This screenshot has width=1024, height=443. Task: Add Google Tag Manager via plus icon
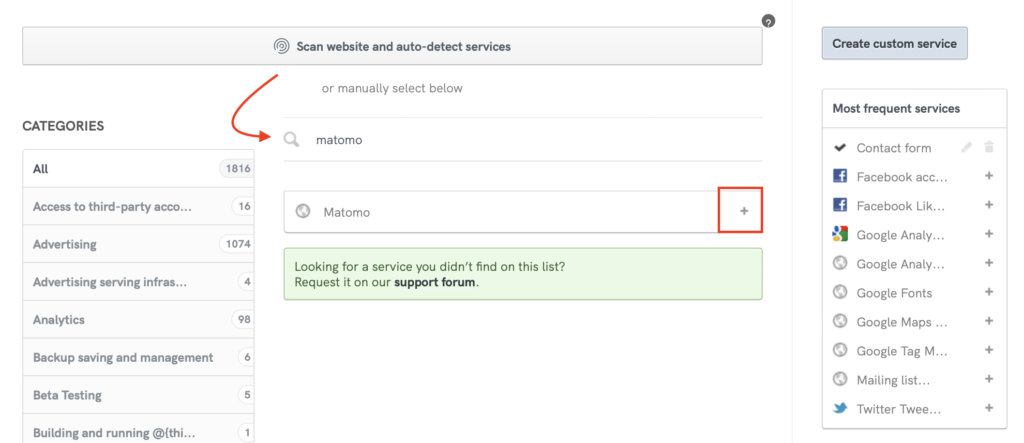click(989, 350)
